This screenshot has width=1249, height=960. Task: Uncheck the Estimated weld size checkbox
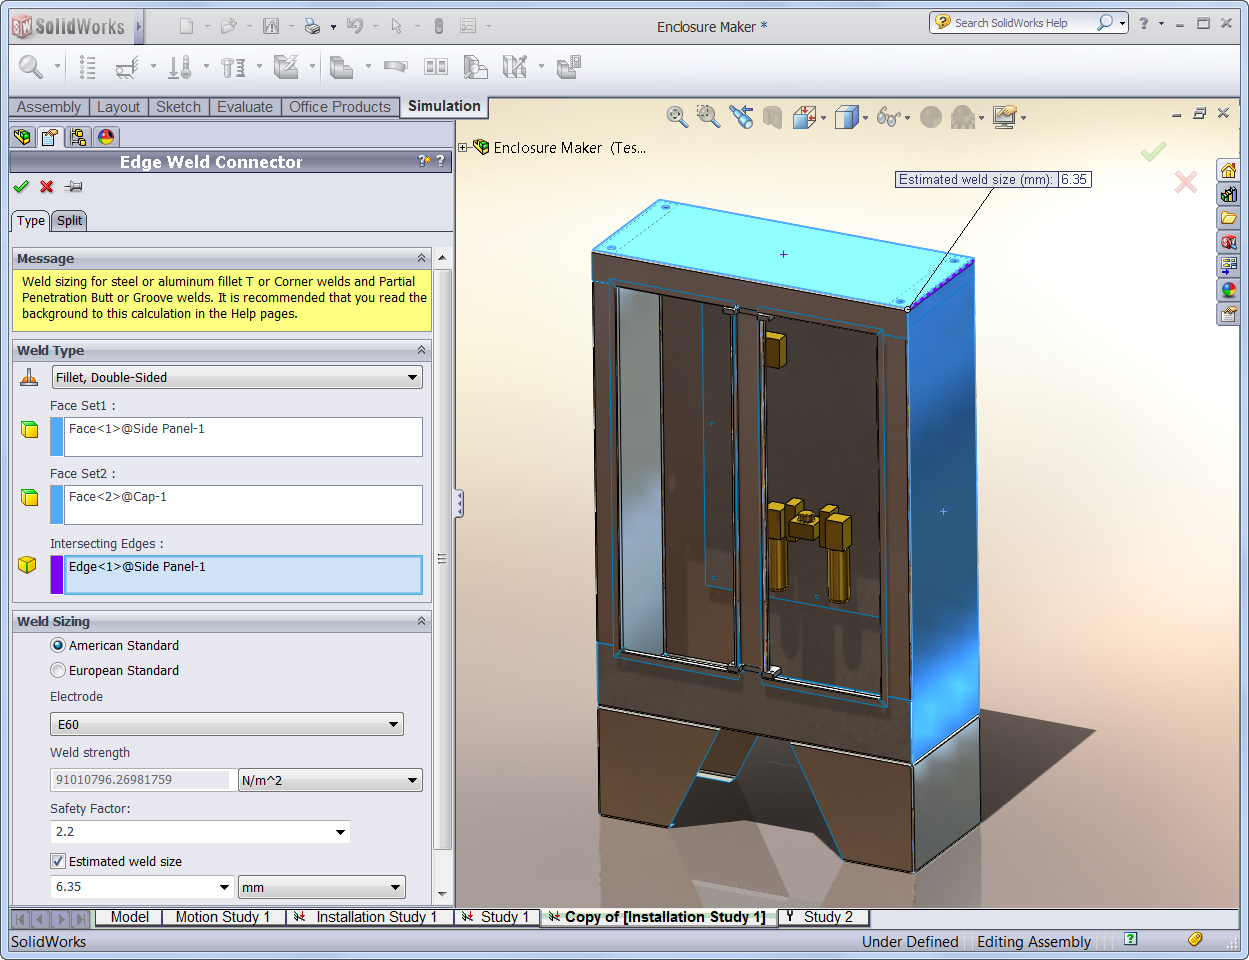tap(58, 861)
